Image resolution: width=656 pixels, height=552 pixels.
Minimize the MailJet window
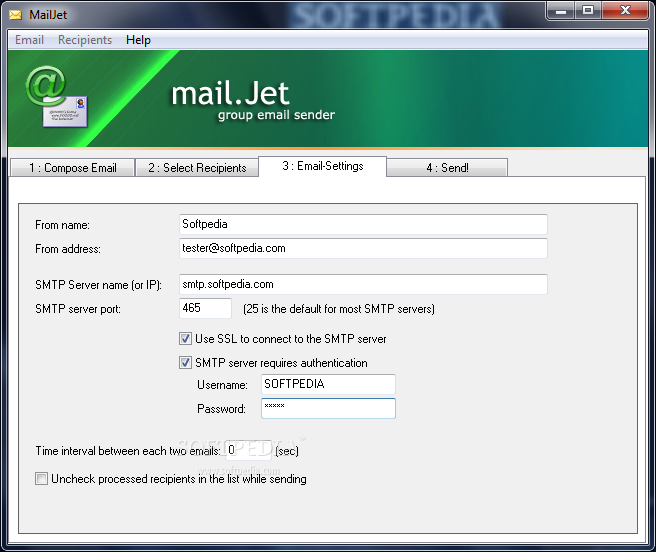(561, 11)
